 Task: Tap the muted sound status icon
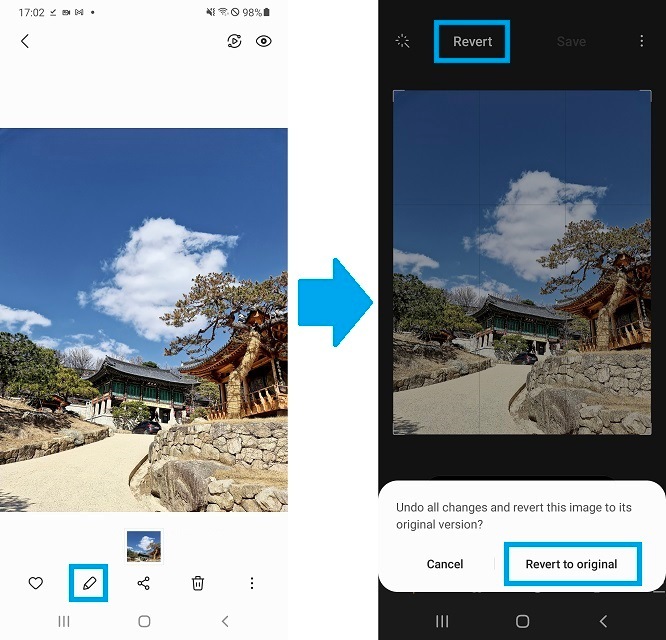coord(211,12)
